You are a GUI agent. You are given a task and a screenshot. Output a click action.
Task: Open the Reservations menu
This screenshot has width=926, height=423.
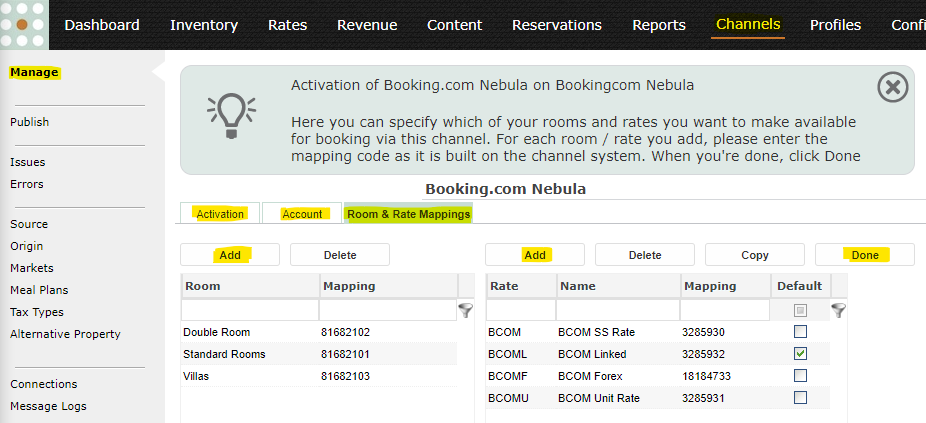tap(557, 25)
